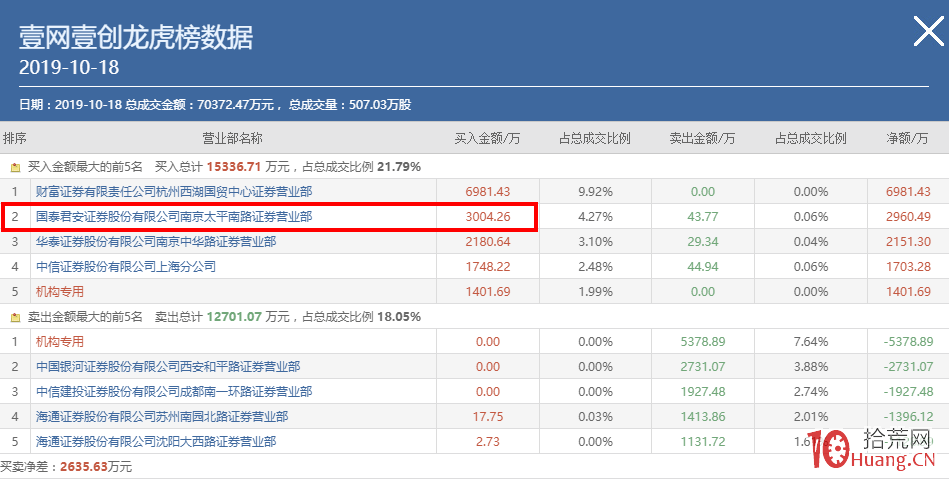949x479 pixels.
Task: Click the 买入金额/万 column header
Action: point(487,138)
